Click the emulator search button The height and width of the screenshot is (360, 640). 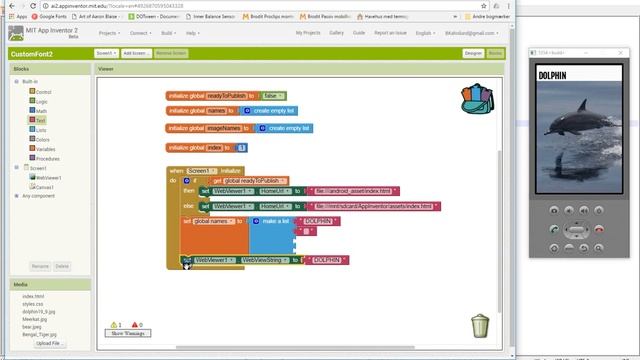coord(598,248)
